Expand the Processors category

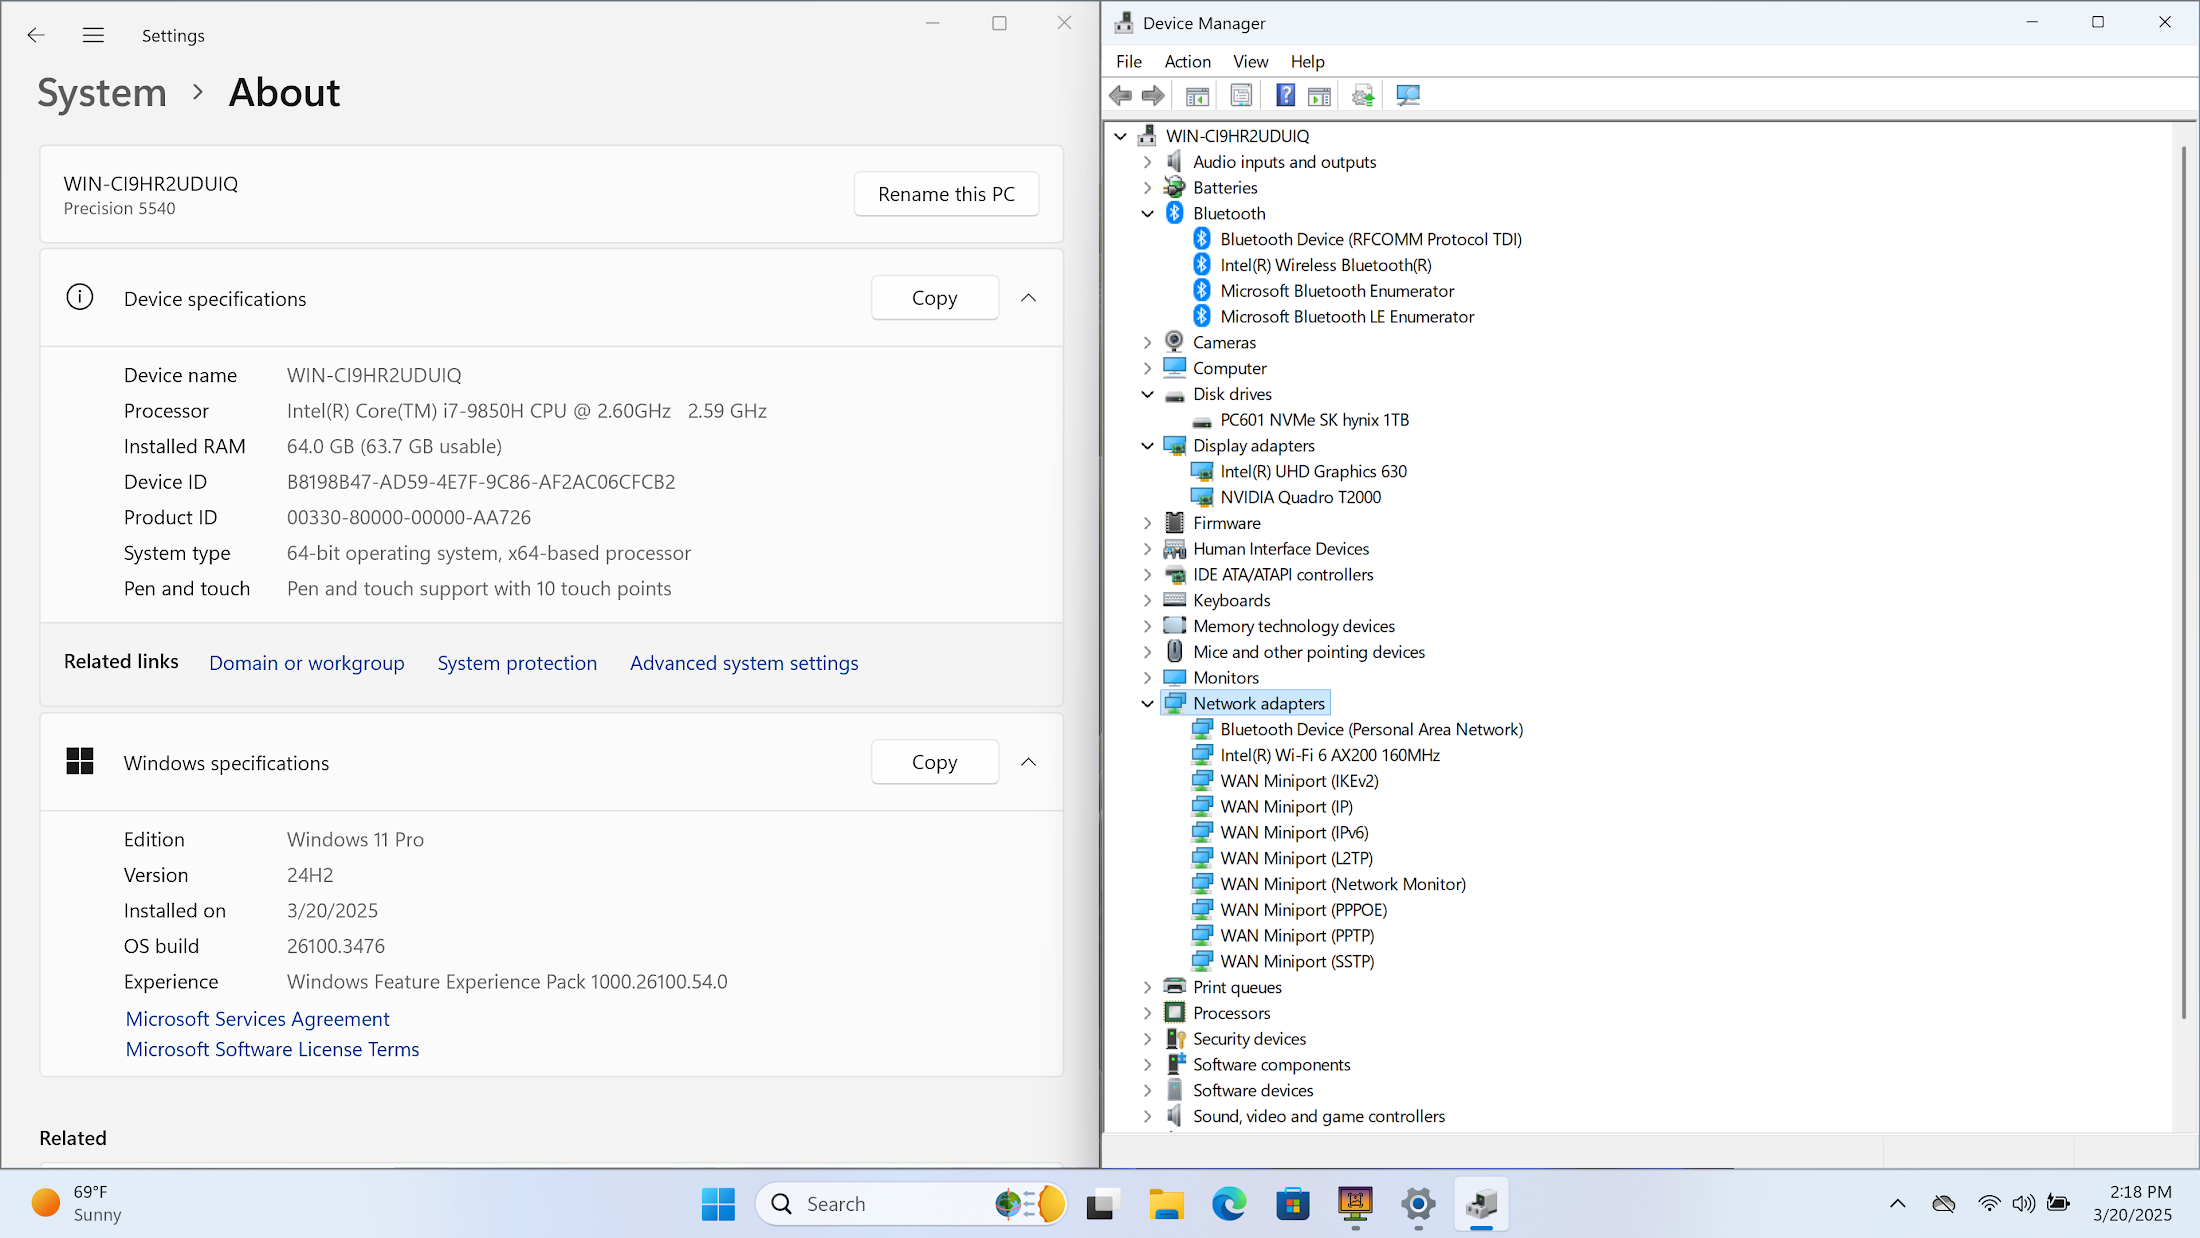(1148, 1013)
